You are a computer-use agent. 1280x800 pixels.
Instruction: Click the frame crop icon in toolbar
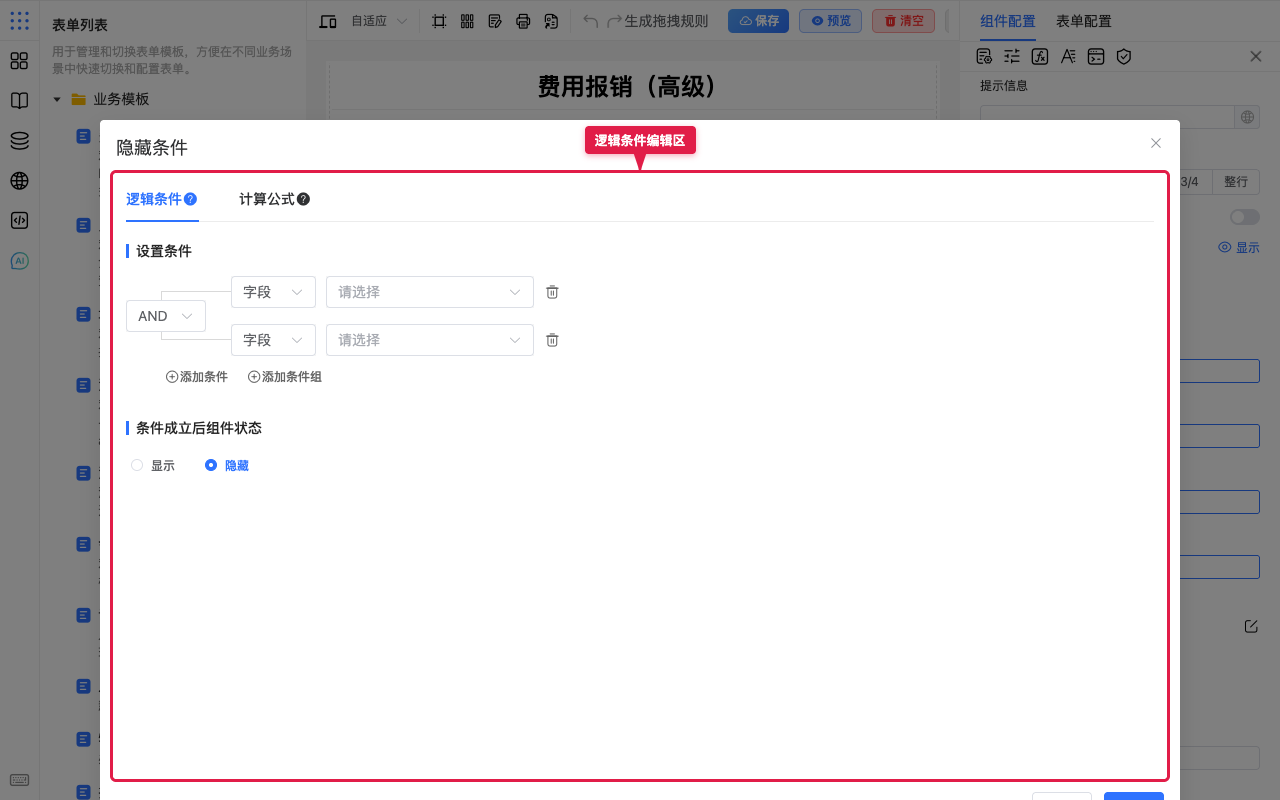[439, 21]
